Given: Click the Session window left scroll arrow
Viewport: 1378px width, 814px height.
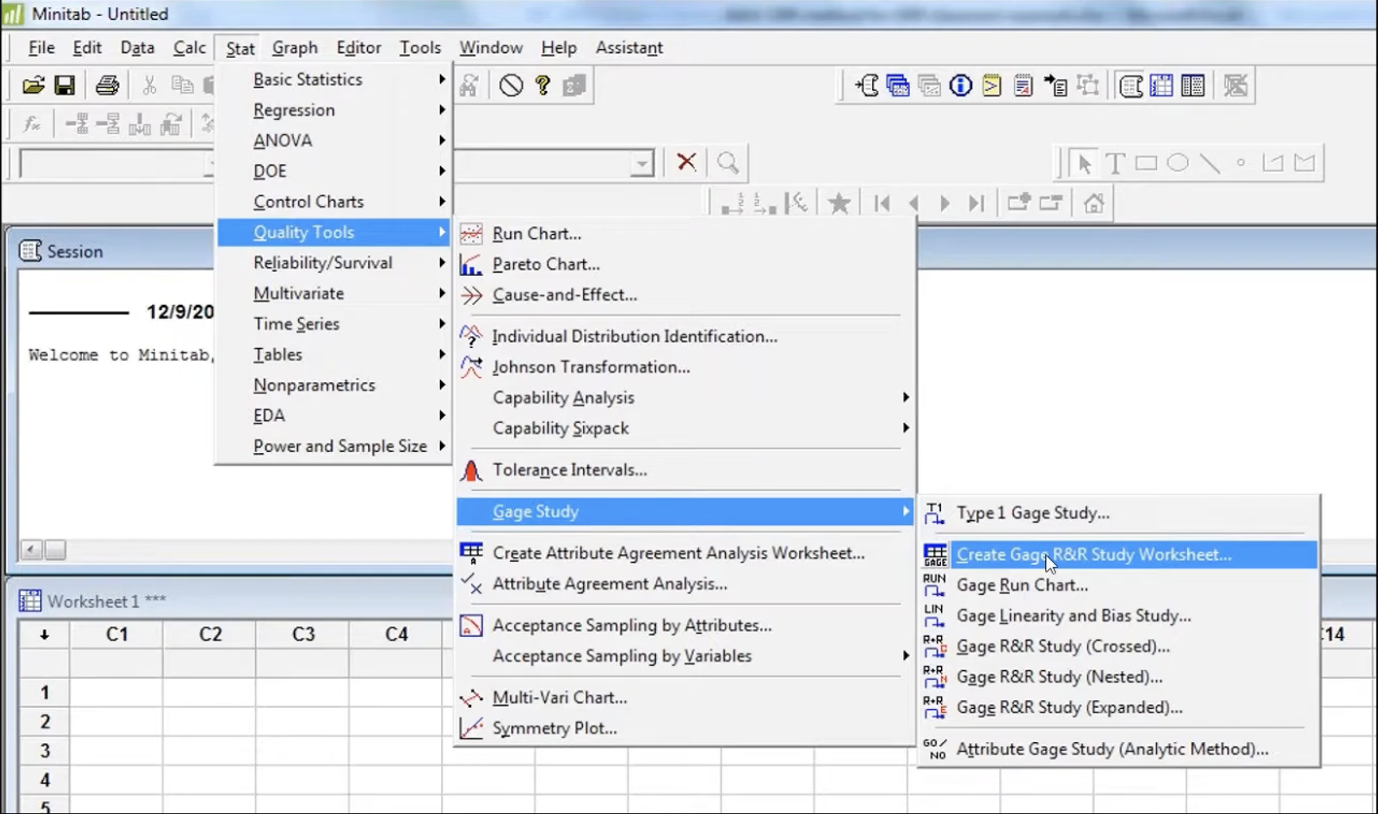Looking at the screenshot, I should (x=31, y=550).
